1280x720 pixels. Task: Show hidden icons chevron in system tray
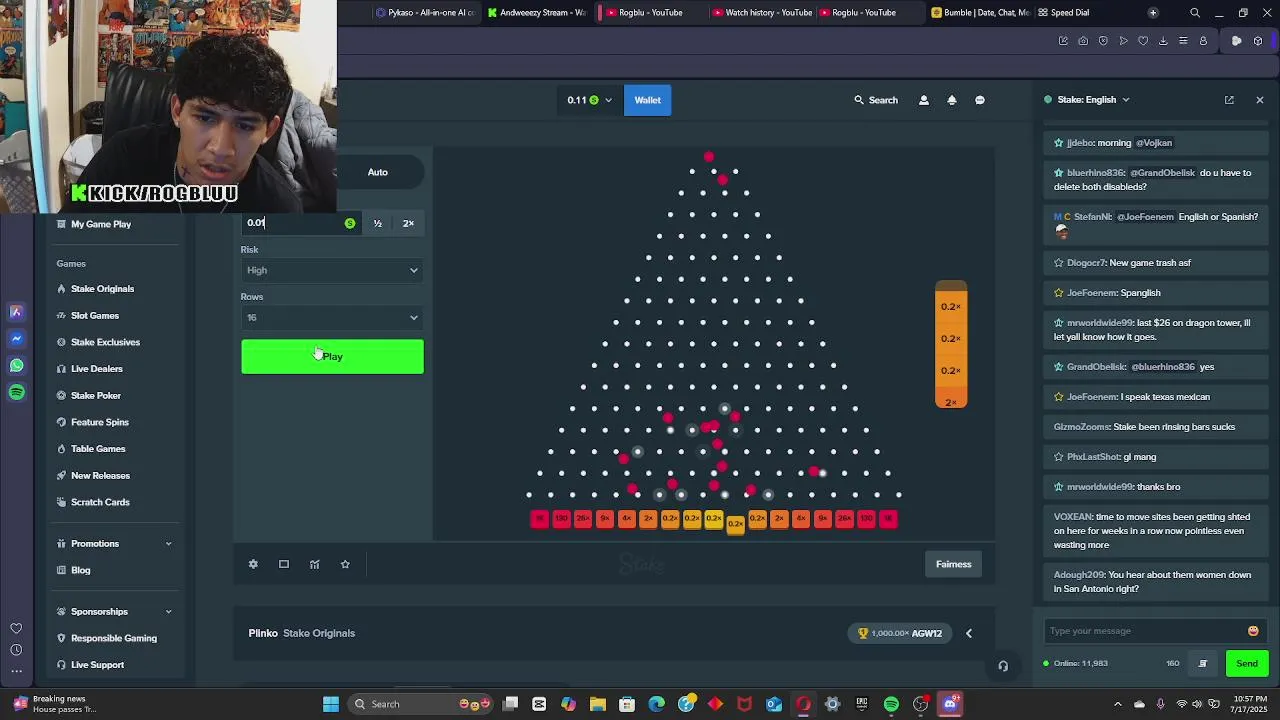click(1118, 704)
